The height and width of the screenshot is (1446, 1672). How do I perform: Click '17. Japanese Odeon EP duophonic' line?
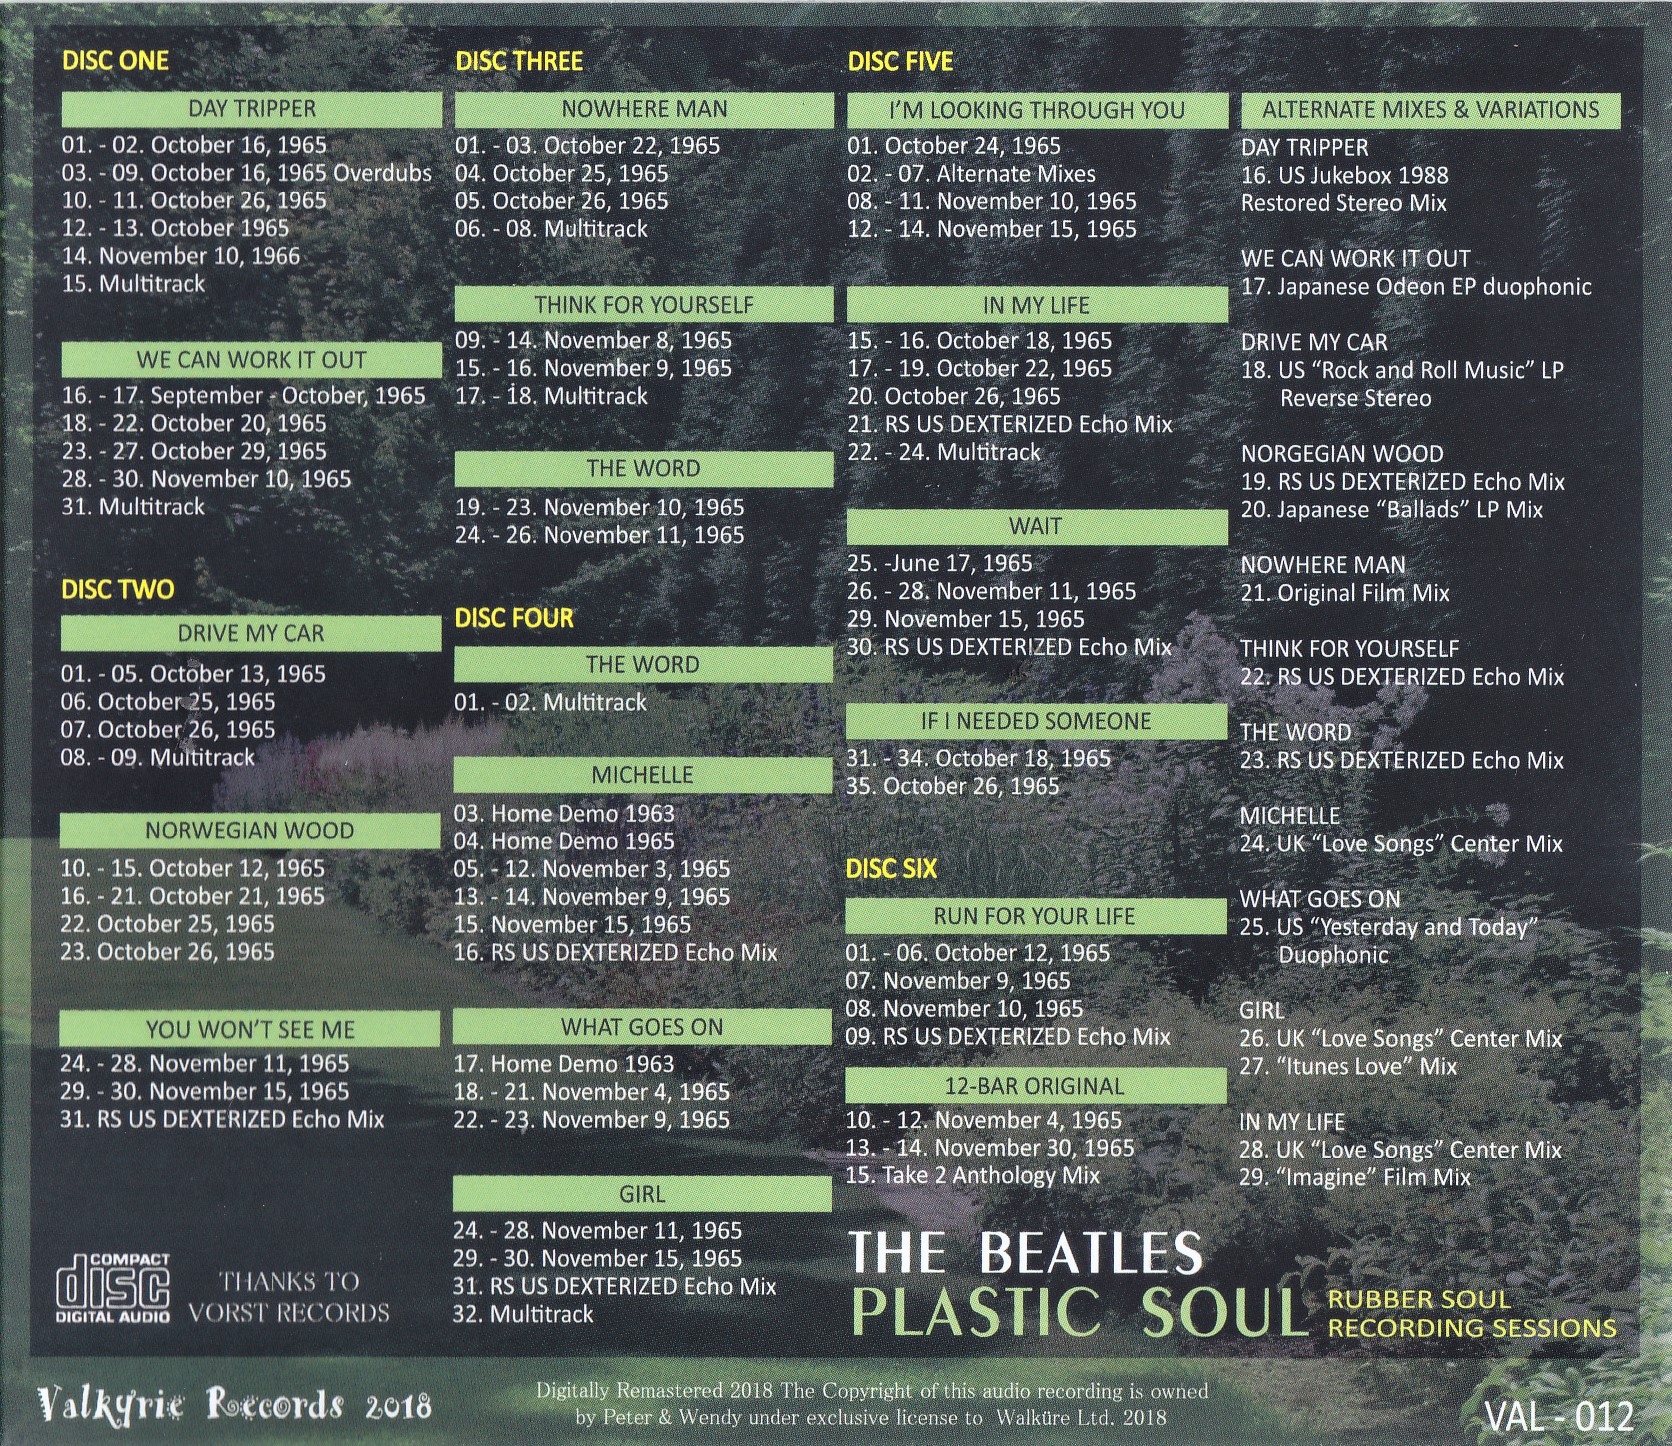1416,287
